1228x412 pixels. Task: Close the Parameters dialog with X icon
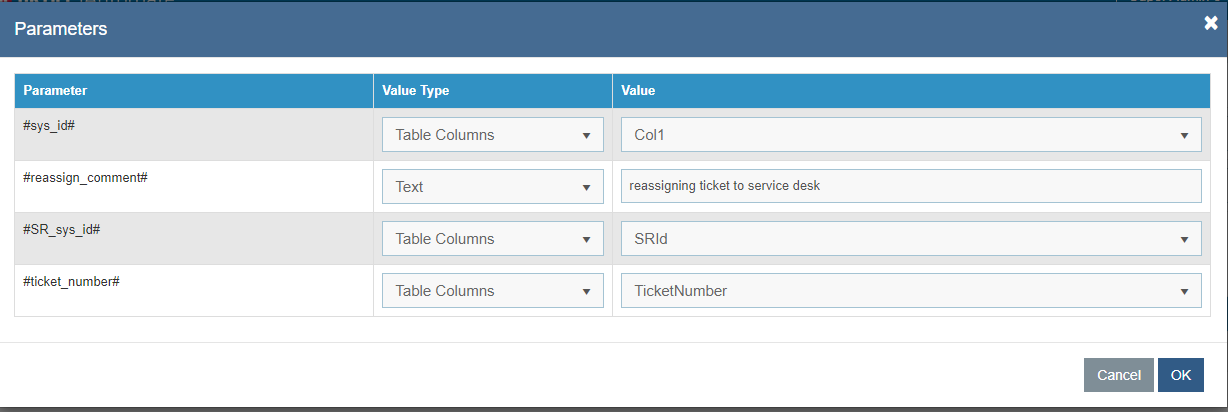[x=1210, y=24]
